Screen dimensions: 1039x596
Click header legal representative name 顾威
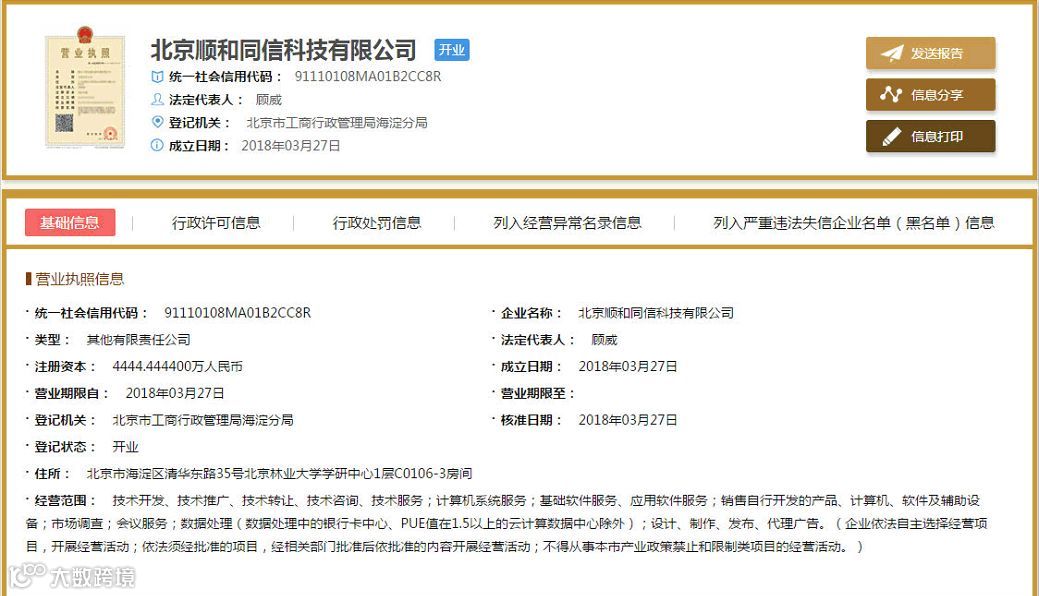(x=269, y=99)
